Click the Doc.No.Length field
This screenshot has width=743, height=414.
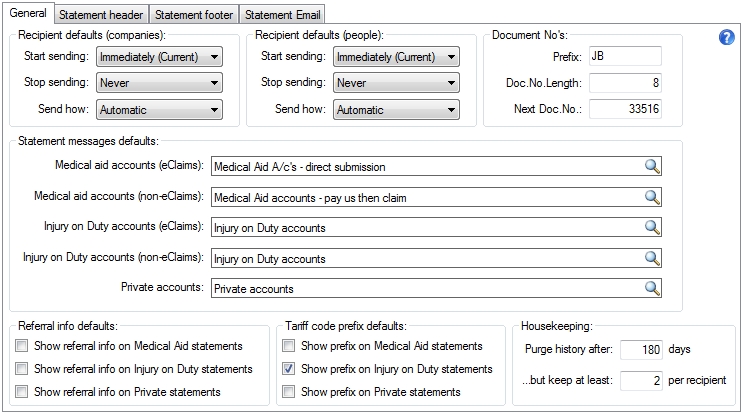(625, 83)
